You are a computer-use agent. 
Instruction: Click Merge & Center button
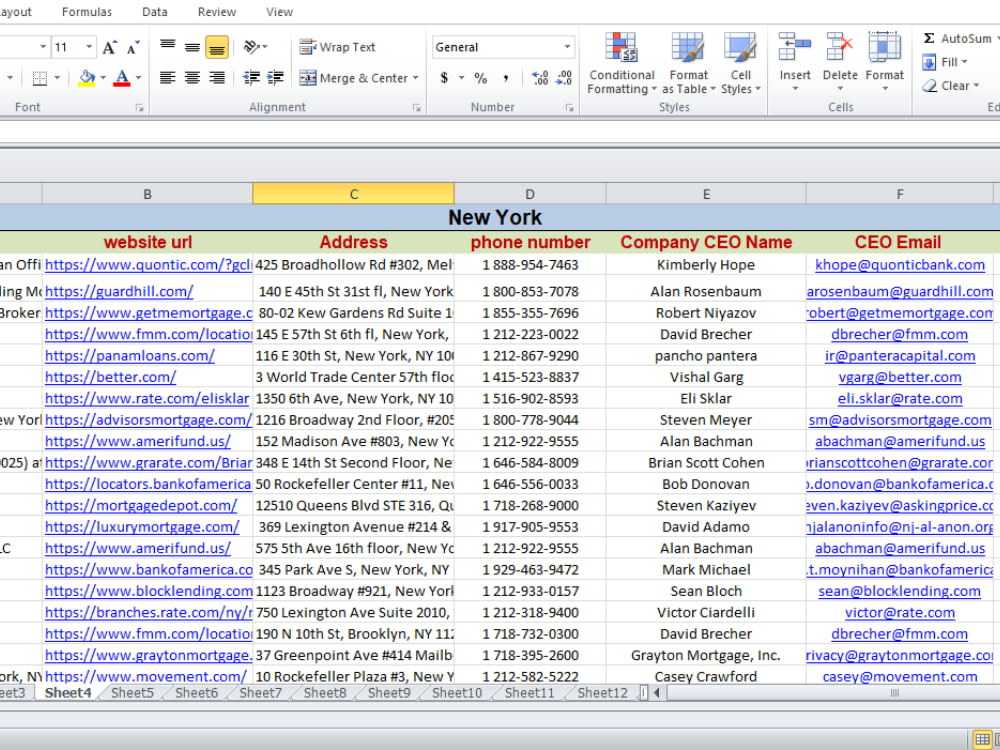tap(354, 78)
